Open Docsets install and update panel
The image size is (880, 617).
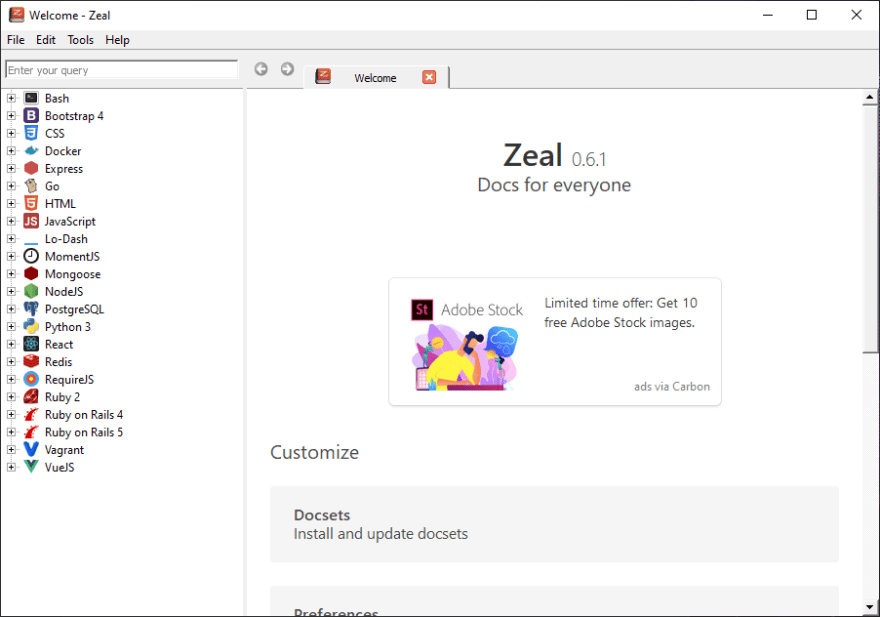554,524
